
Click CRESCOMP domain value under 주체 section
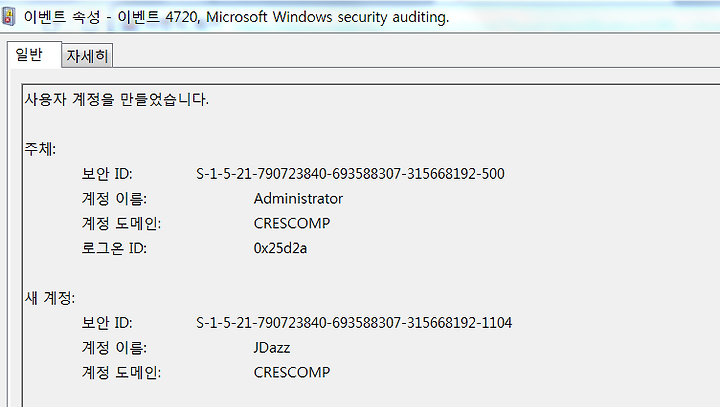click(292, 223)
